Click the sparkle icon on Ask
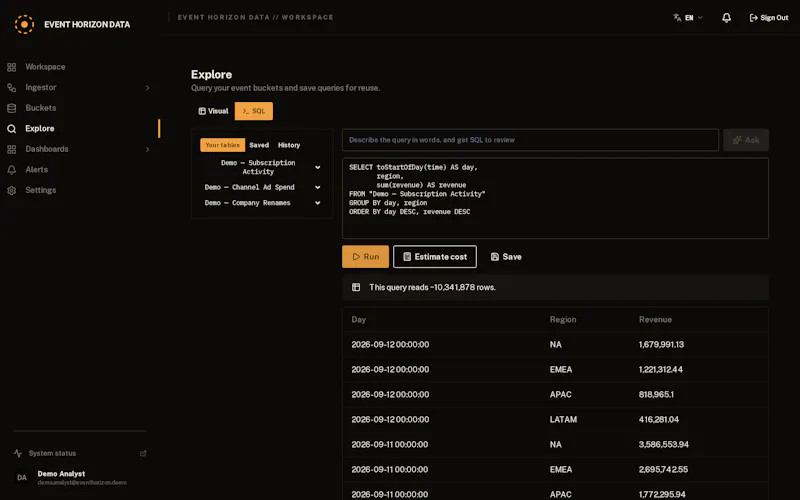The image size is (800, 500). coord(737,140)
